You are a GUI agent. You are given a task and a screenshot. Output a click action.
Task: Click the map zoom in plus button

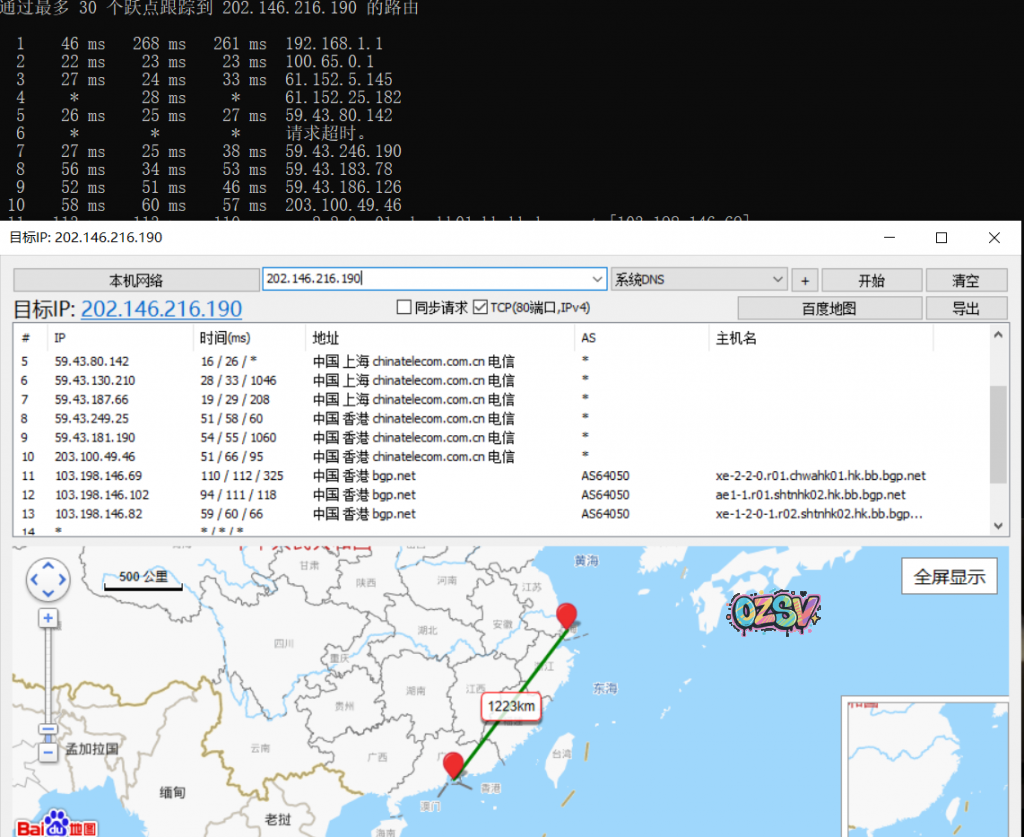[x=47, y=619]
